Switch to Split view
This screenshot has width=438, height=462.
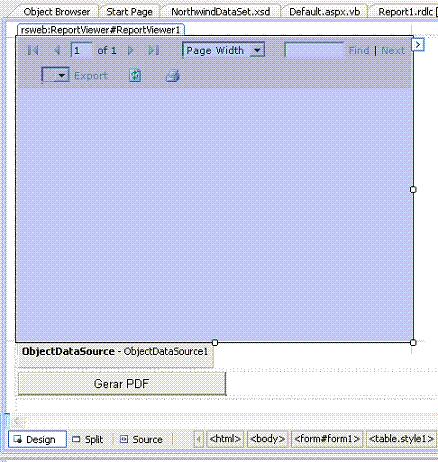click(88, 439)
